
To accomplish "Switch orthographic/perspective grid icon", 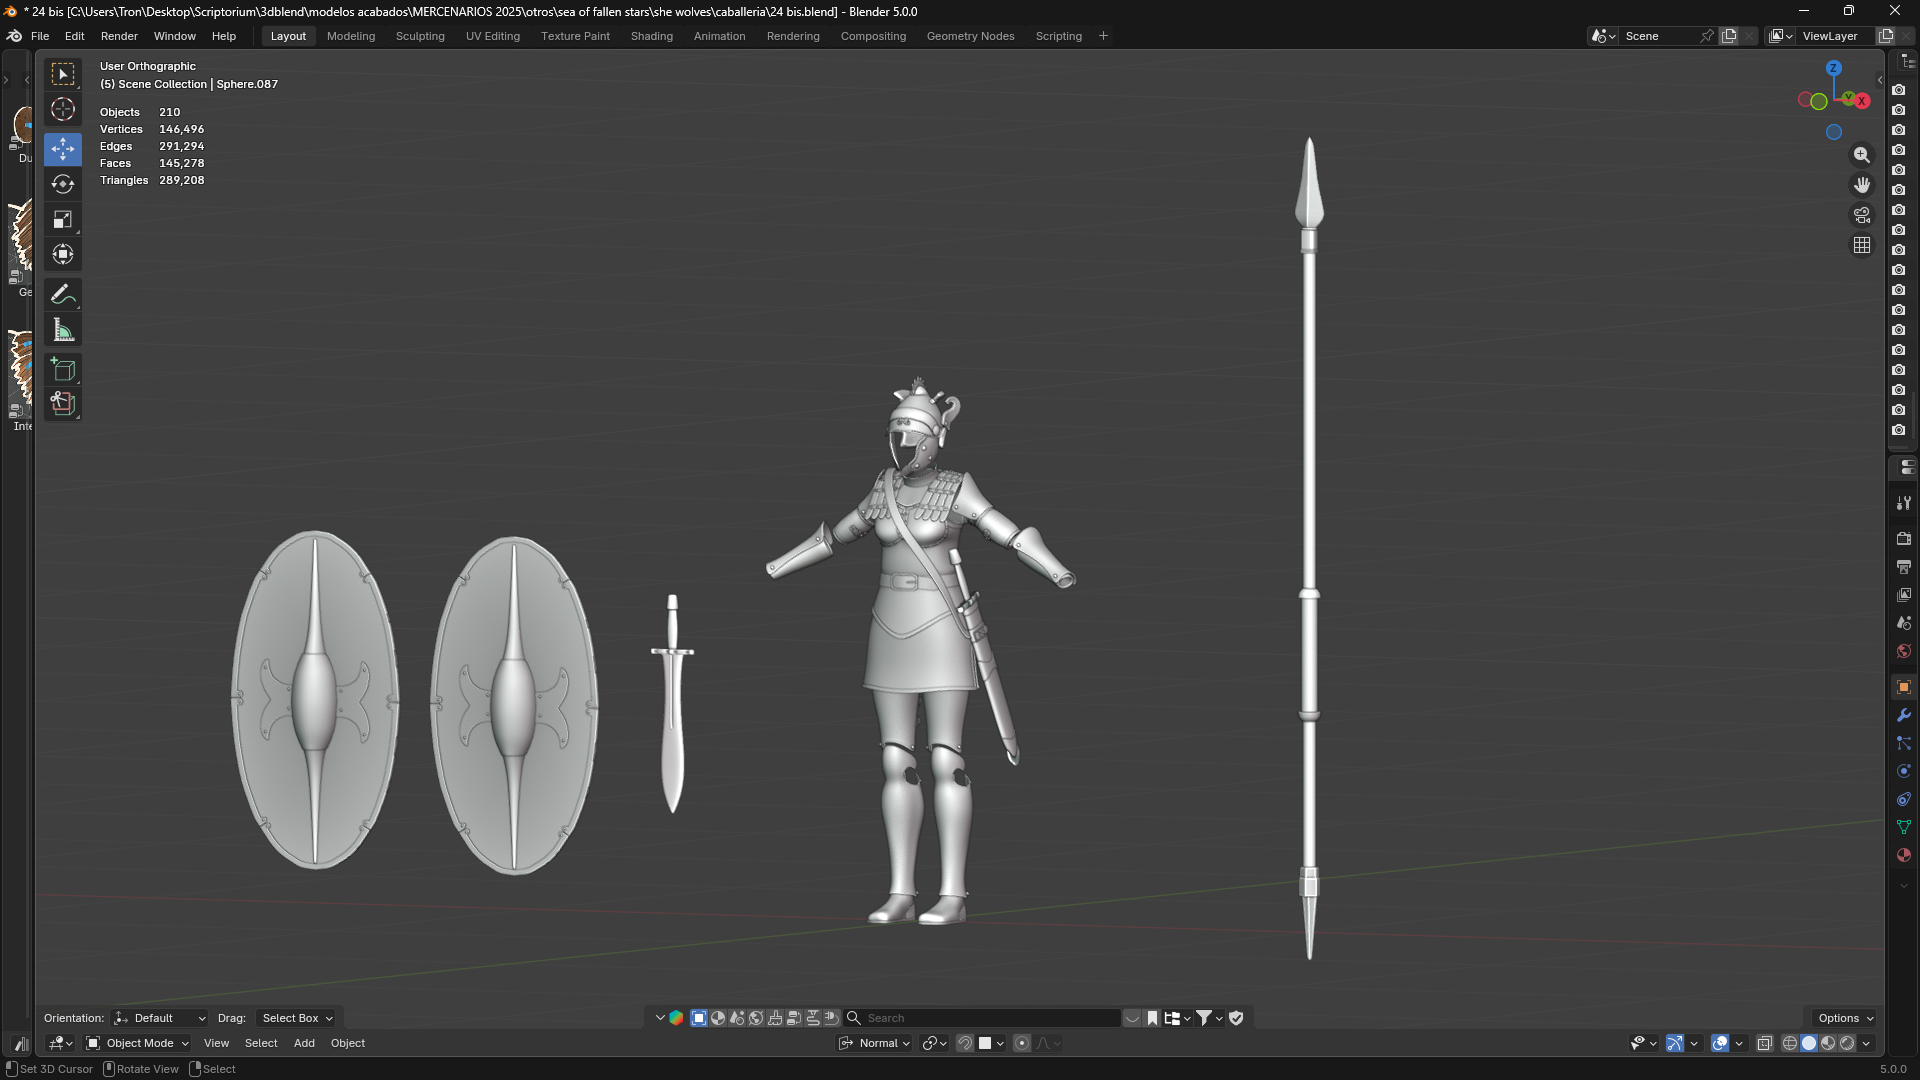I will 1862,245.
